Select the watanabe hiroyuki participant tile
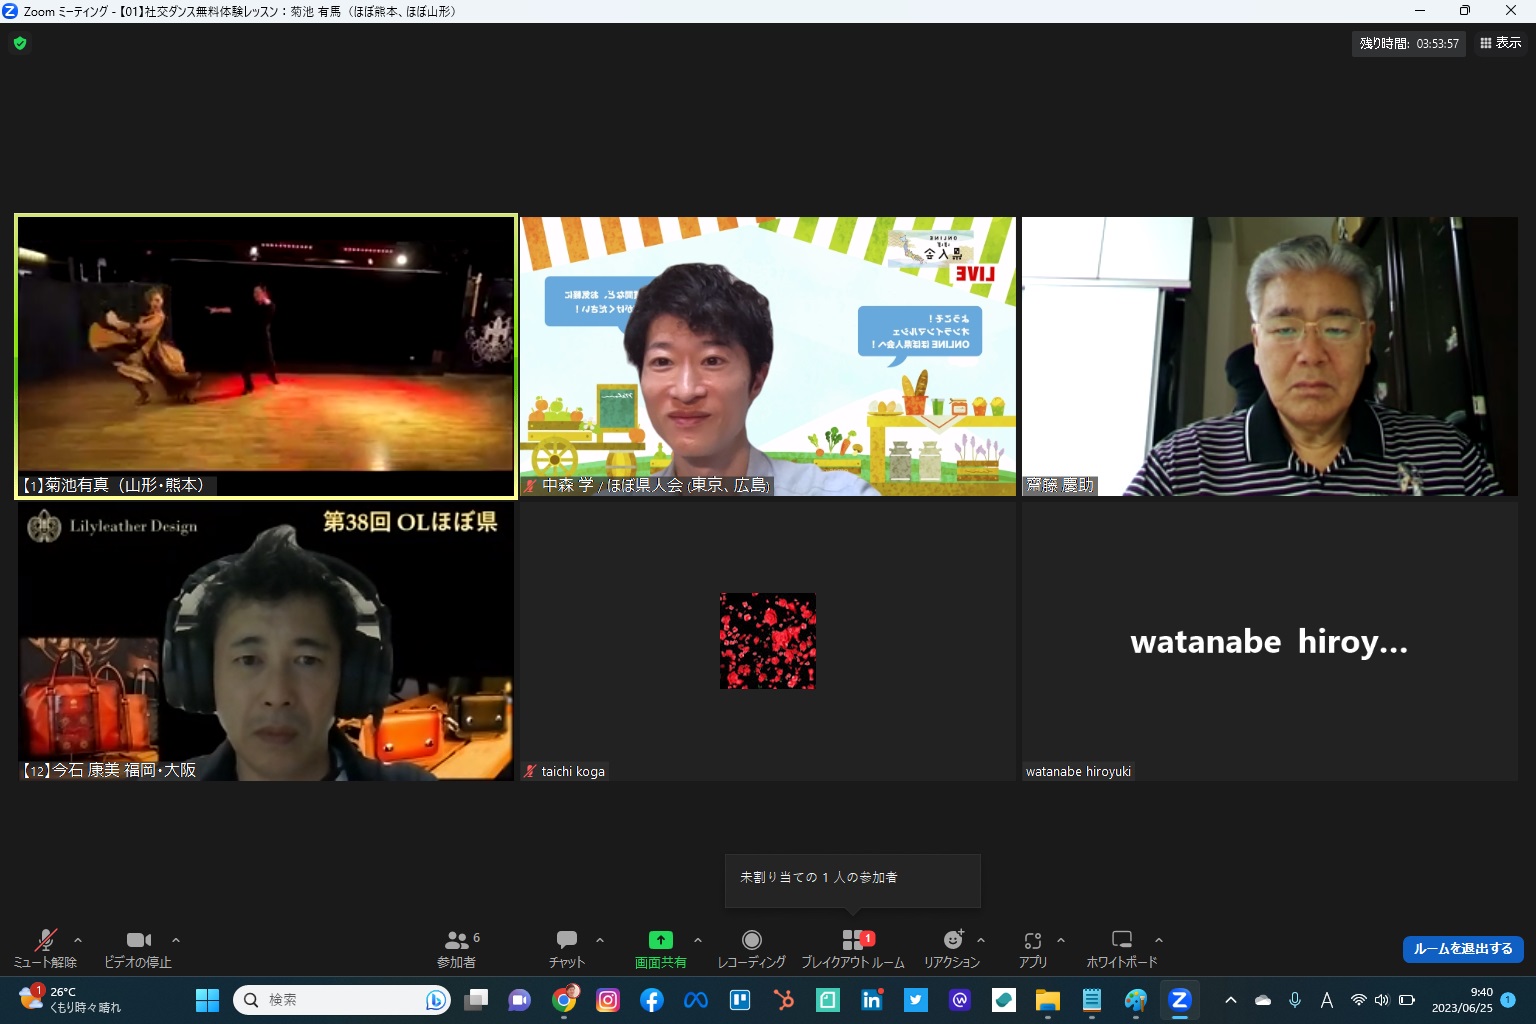The height and width of the screenshot is (1024, 1536). (x=1269, y=641)
